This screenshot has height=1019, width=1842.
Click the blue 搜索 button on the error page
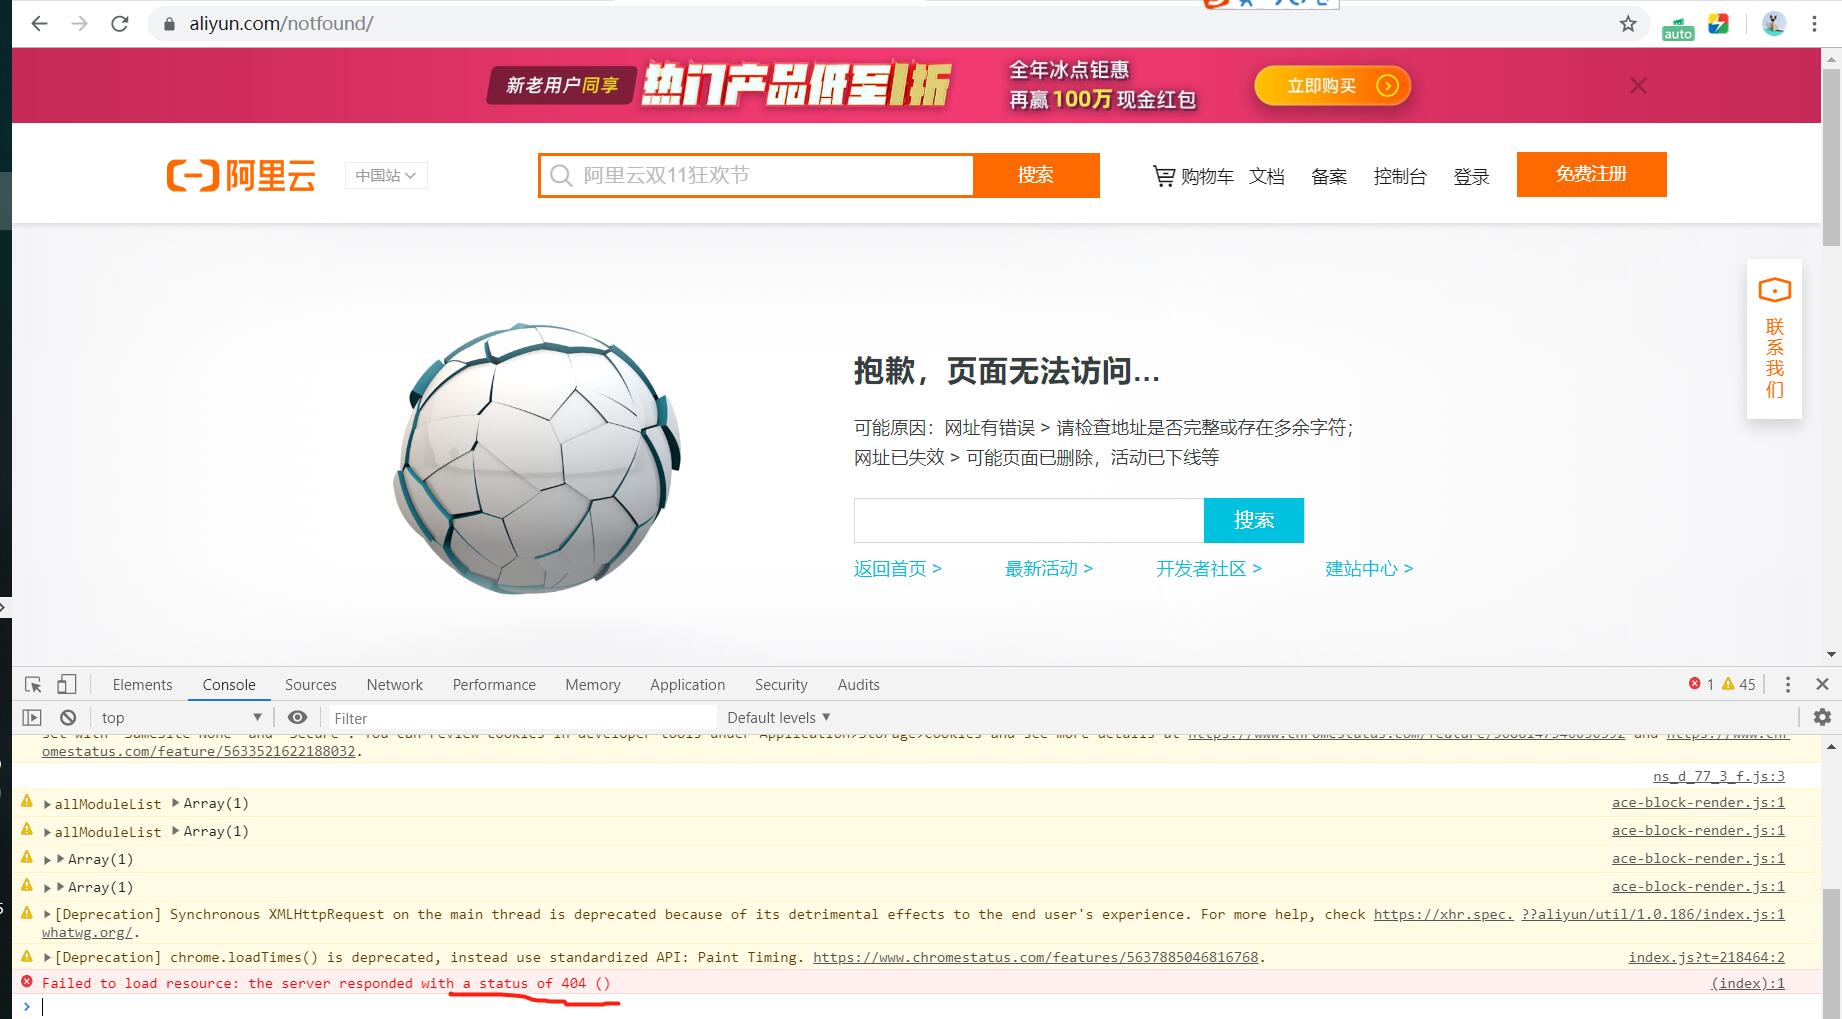coord(1254,520)
